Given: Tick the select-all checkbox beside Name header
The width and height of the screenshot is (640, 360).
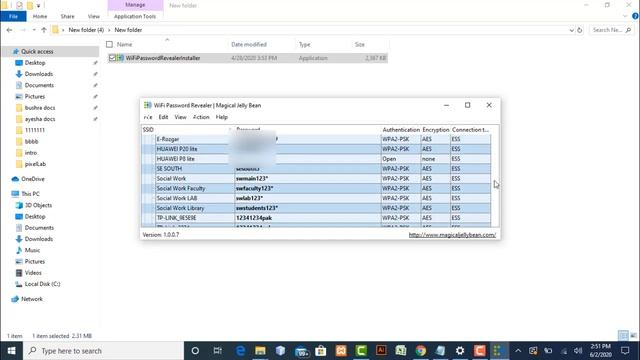Looking at the screenshot, I should pyautogui.click(x=109, y=44).
